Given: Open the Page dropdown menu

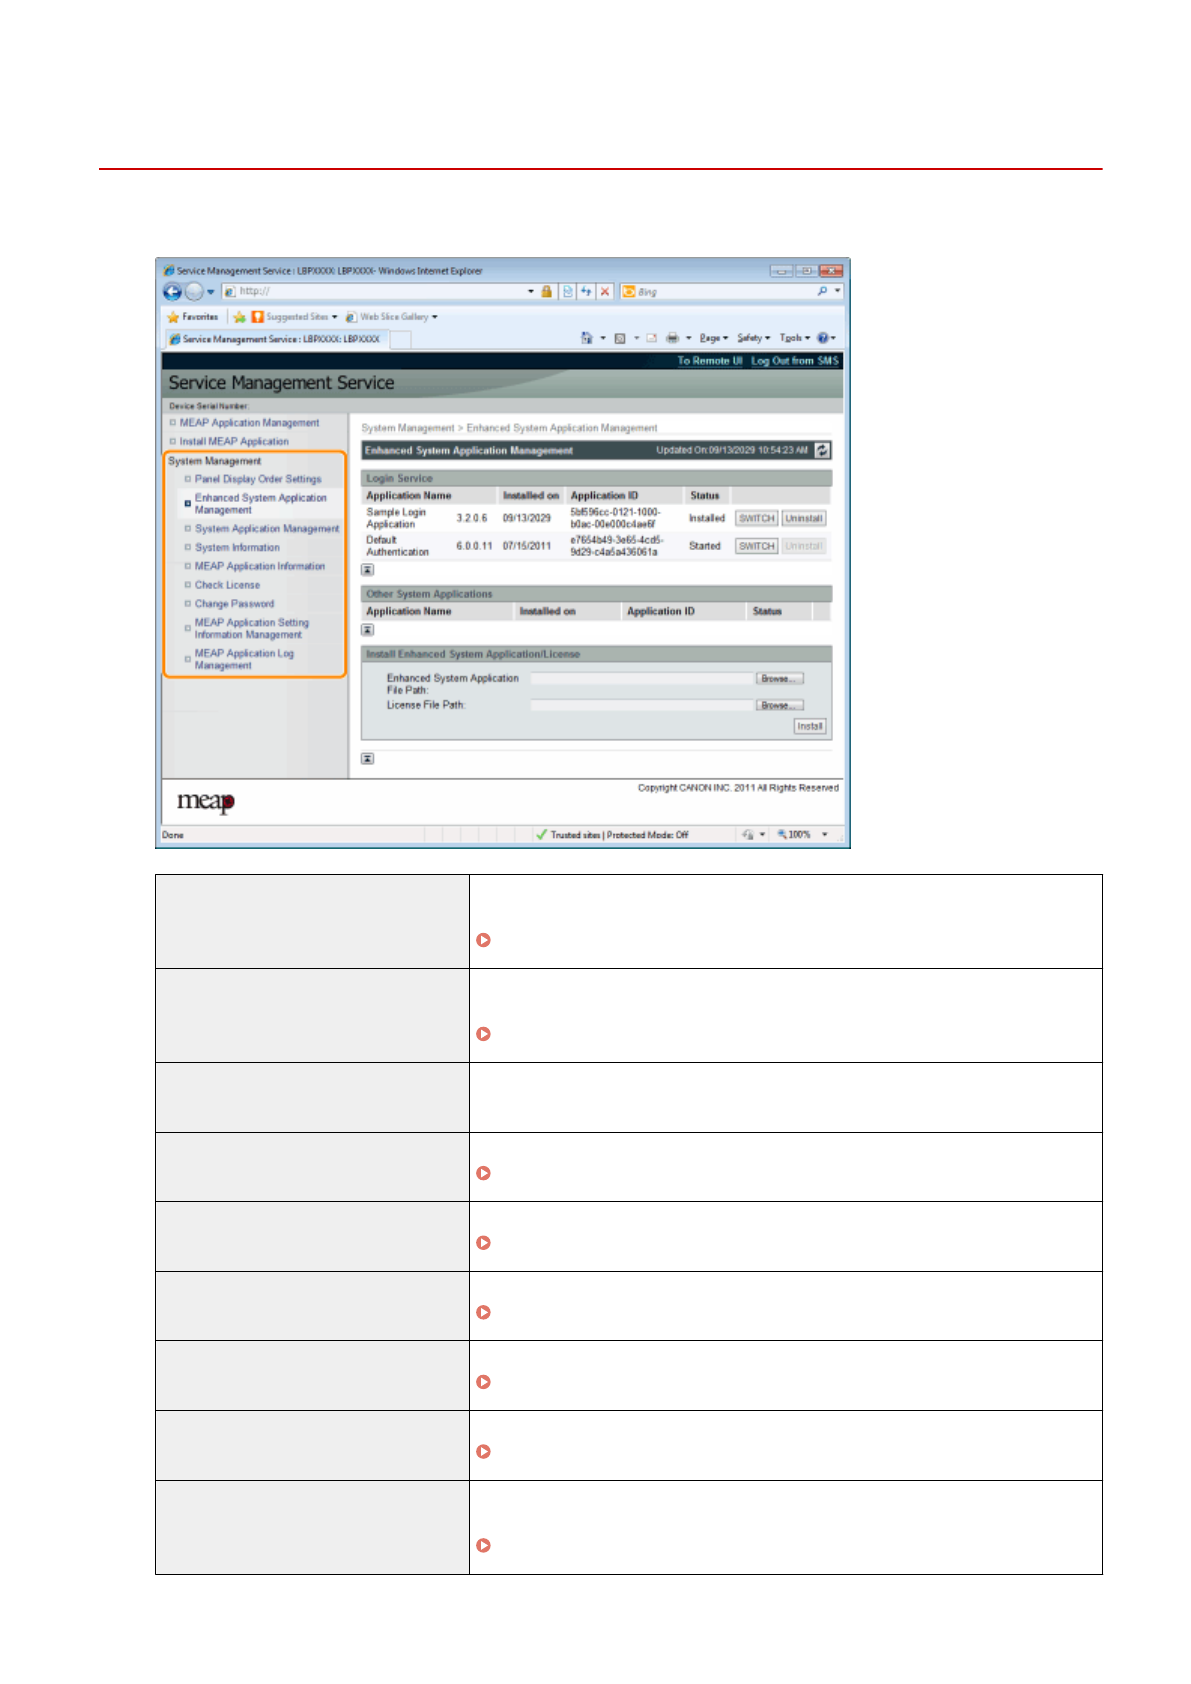Looking at the screenshot, I should pyautogui.click(x=713, y=338).
